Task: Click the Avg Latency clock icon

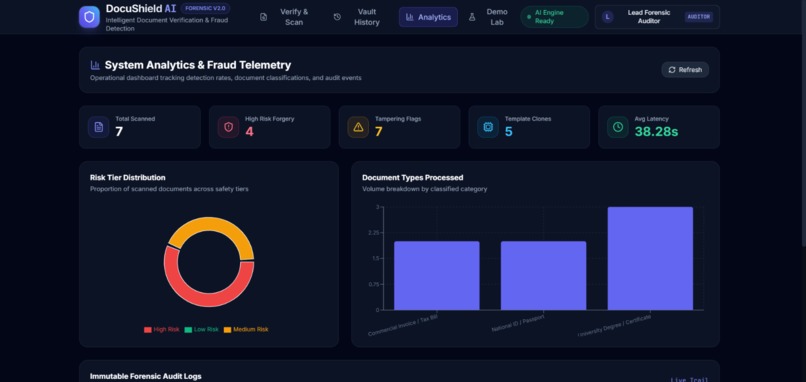Action: (618, 127)
